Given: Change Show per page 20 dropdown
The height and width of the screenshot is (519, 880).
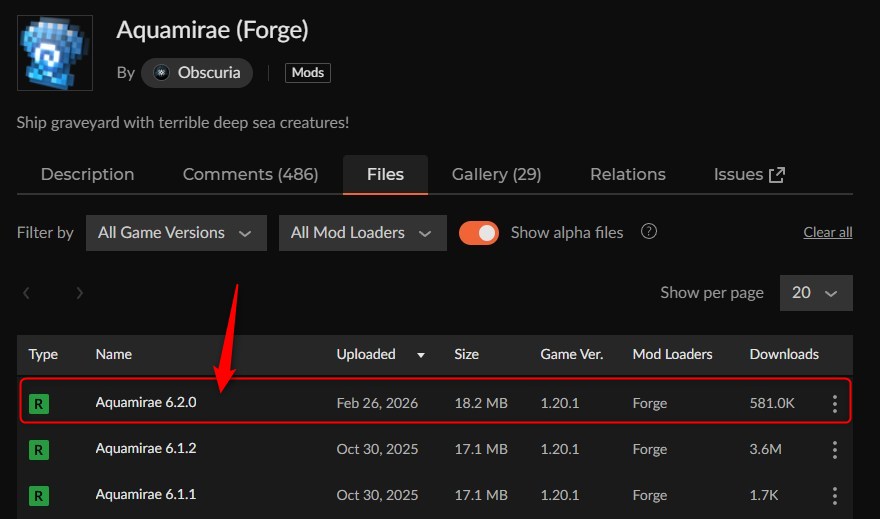Looking at the screenshot, I should (x=815, y=293).
